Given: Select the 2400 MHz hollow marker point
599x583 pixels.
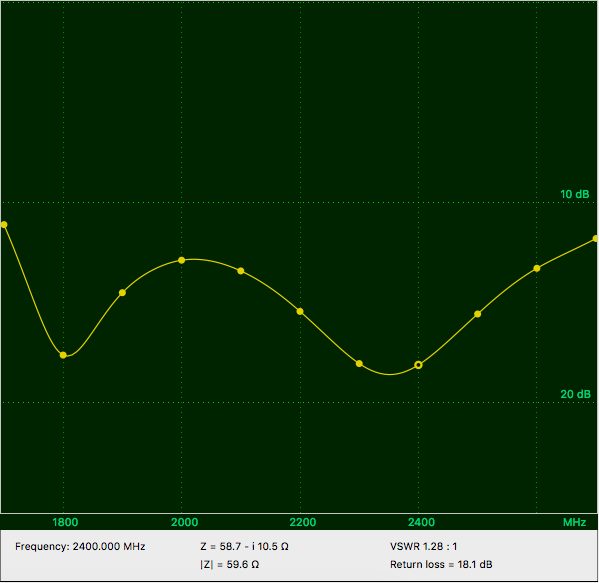Looking at the screenshot, I should [418, 365].
